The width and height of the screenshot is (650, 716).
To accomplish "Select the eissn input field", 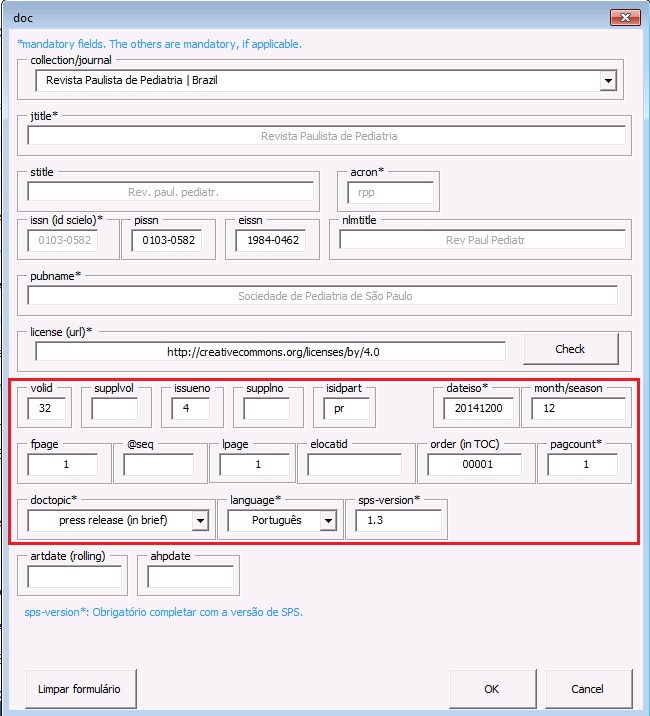I will coord(270,240).
